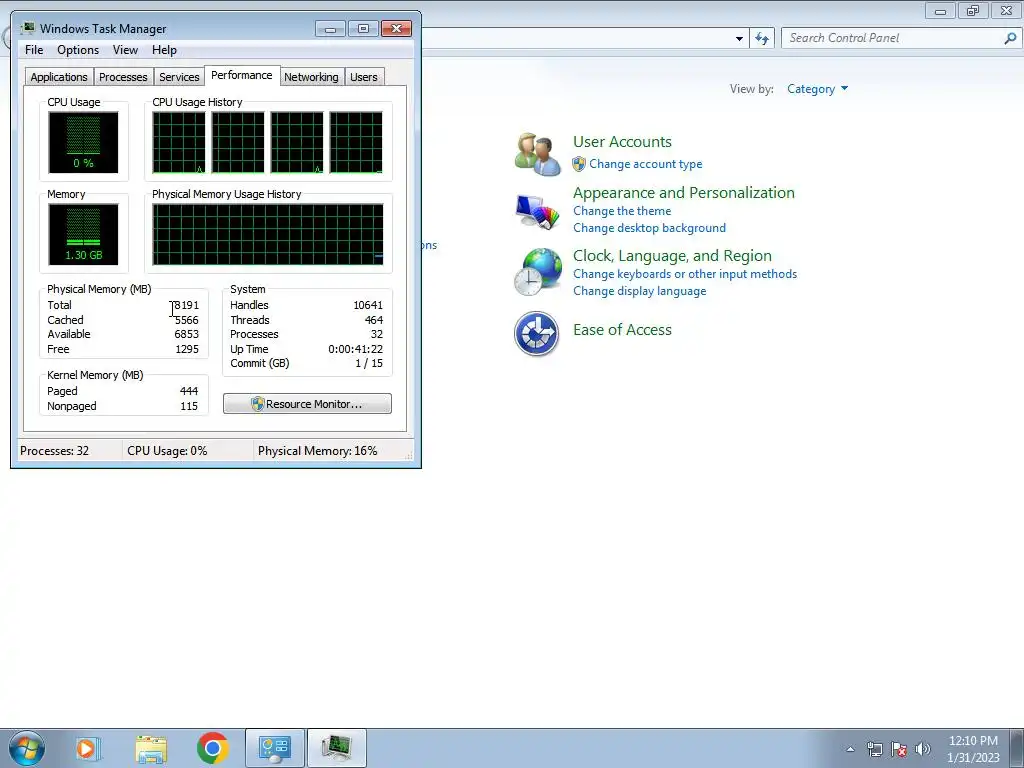Click Physical Memory: 16% in status bar

(317, 451)
